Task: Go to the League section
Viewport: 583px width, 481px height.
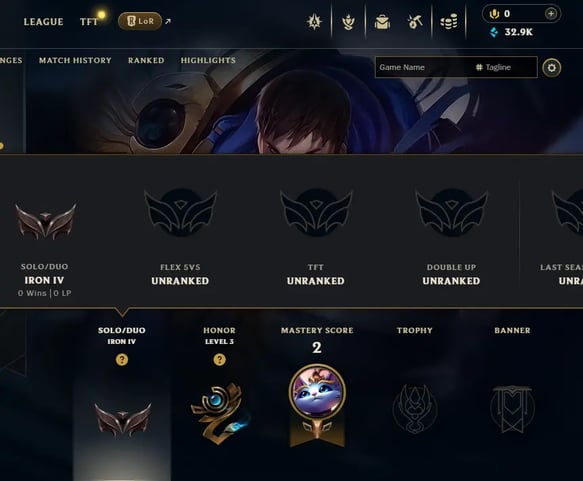Action: (x=44, y=22)
